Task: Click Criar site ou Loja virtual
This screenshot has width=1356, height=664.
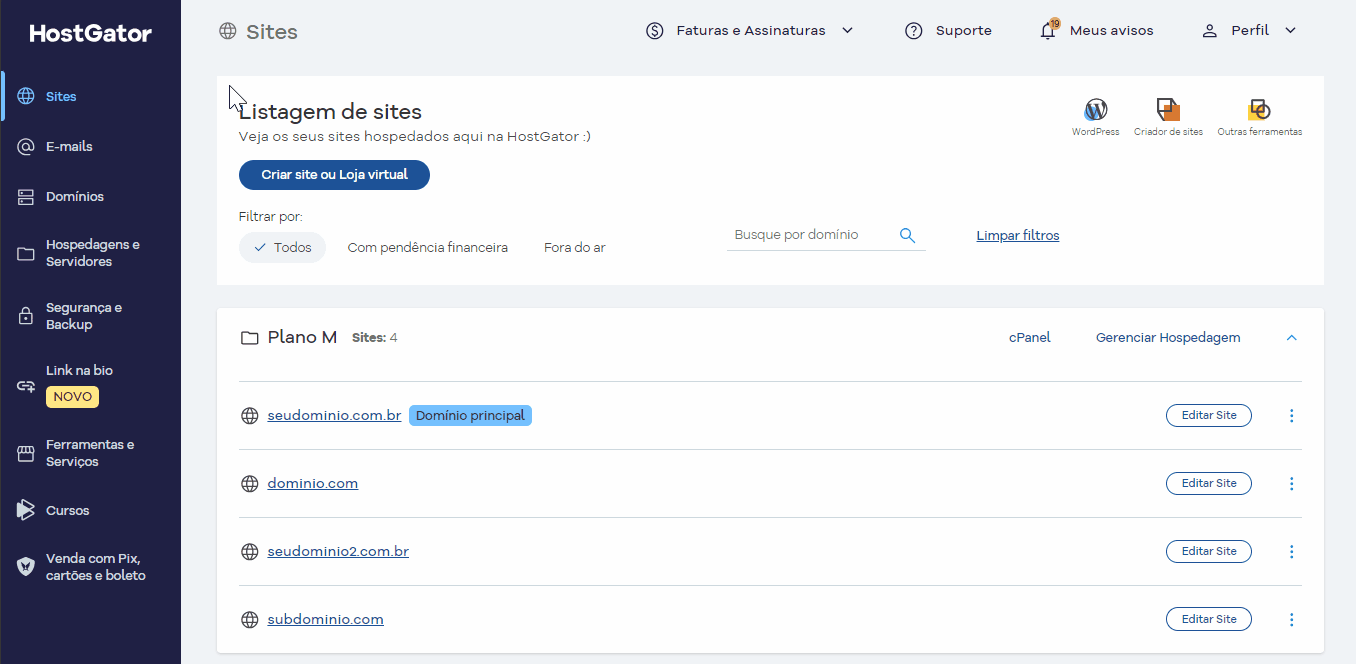Action: [334, 175]
